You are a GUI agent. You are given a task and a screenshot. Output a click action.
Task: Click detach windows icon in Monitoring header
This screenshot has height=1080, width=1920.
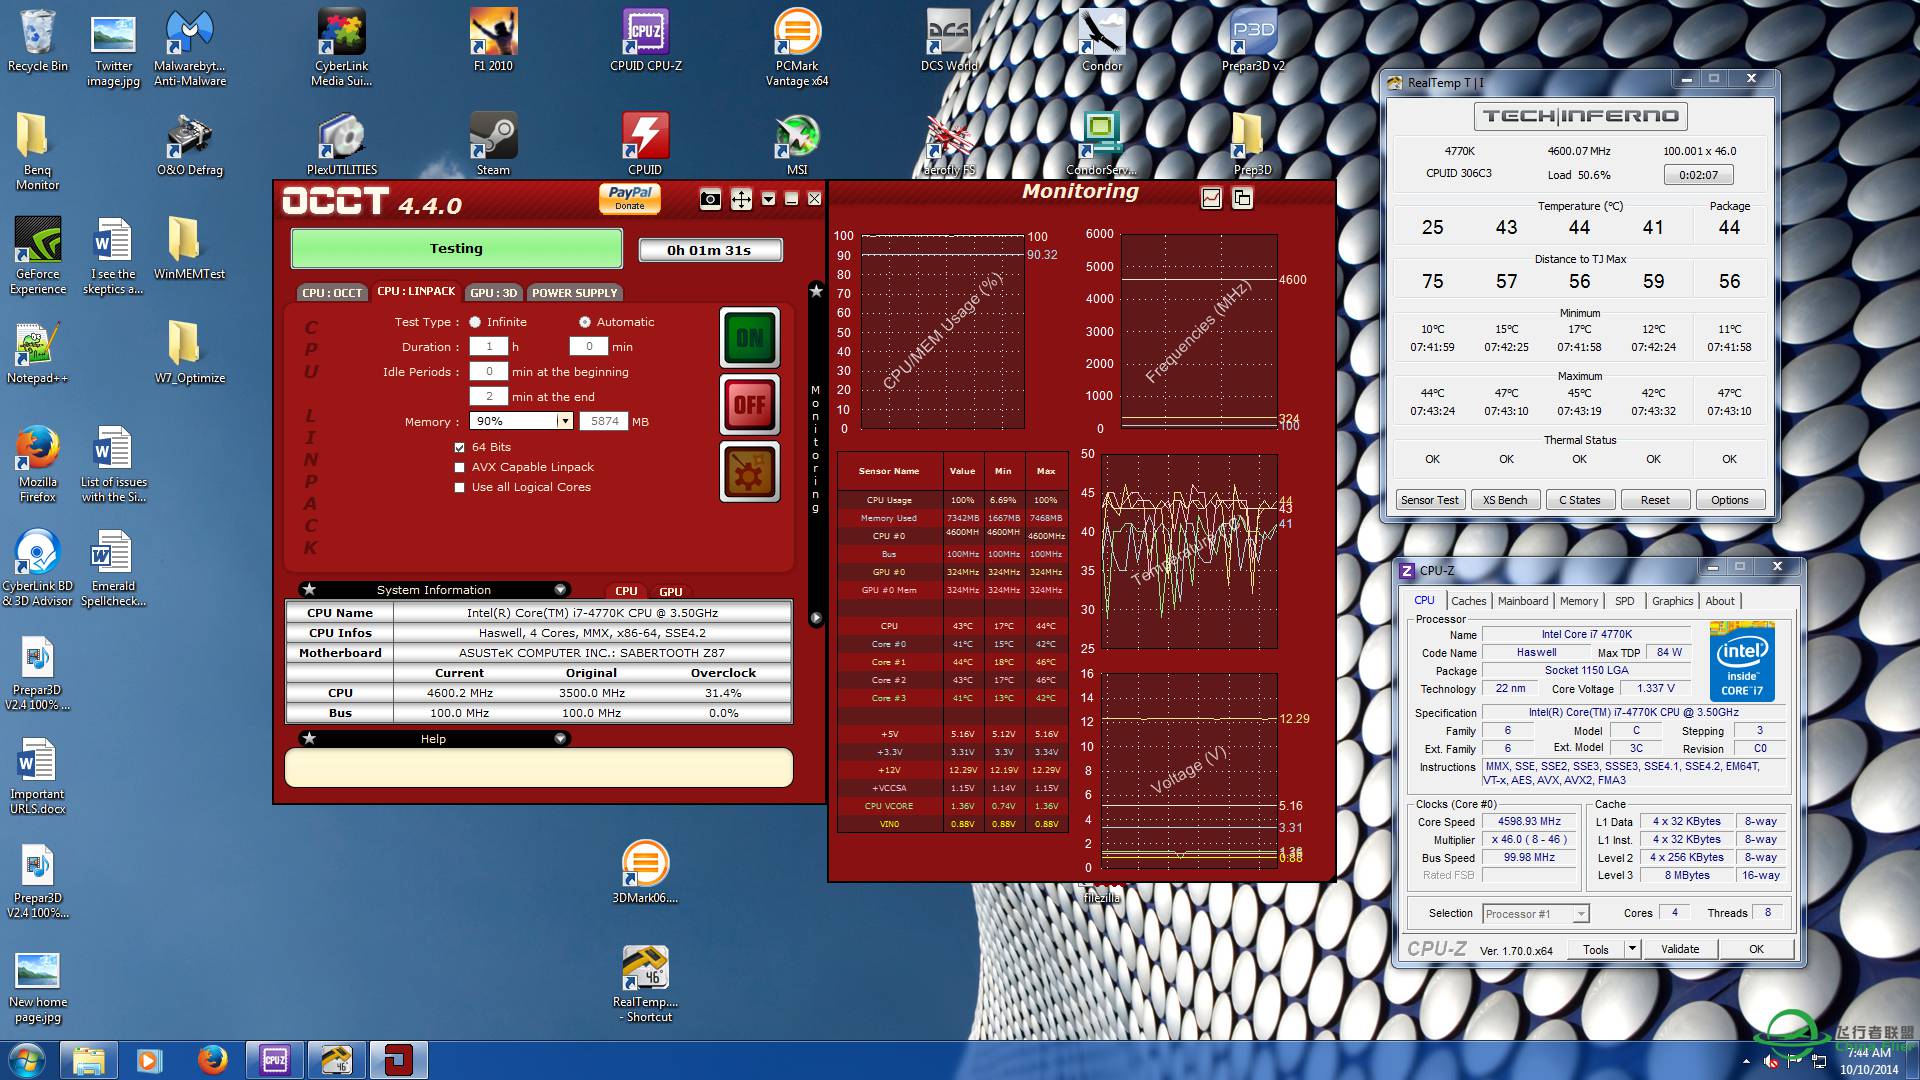click(1242, 198)
